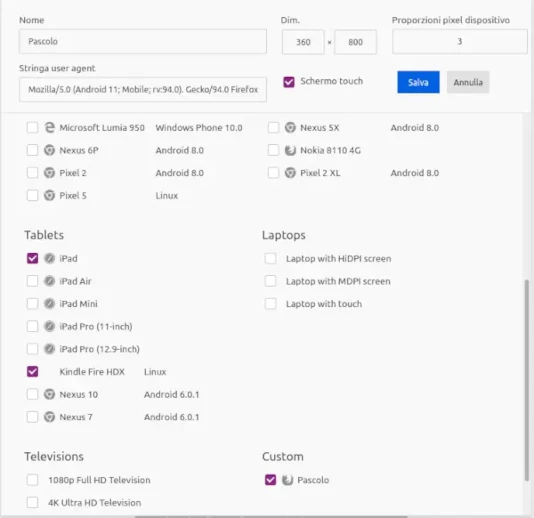The image size is (534, 518).
Task: Click the Firefox icon beside Pascolo
Action: pos(287,480)
